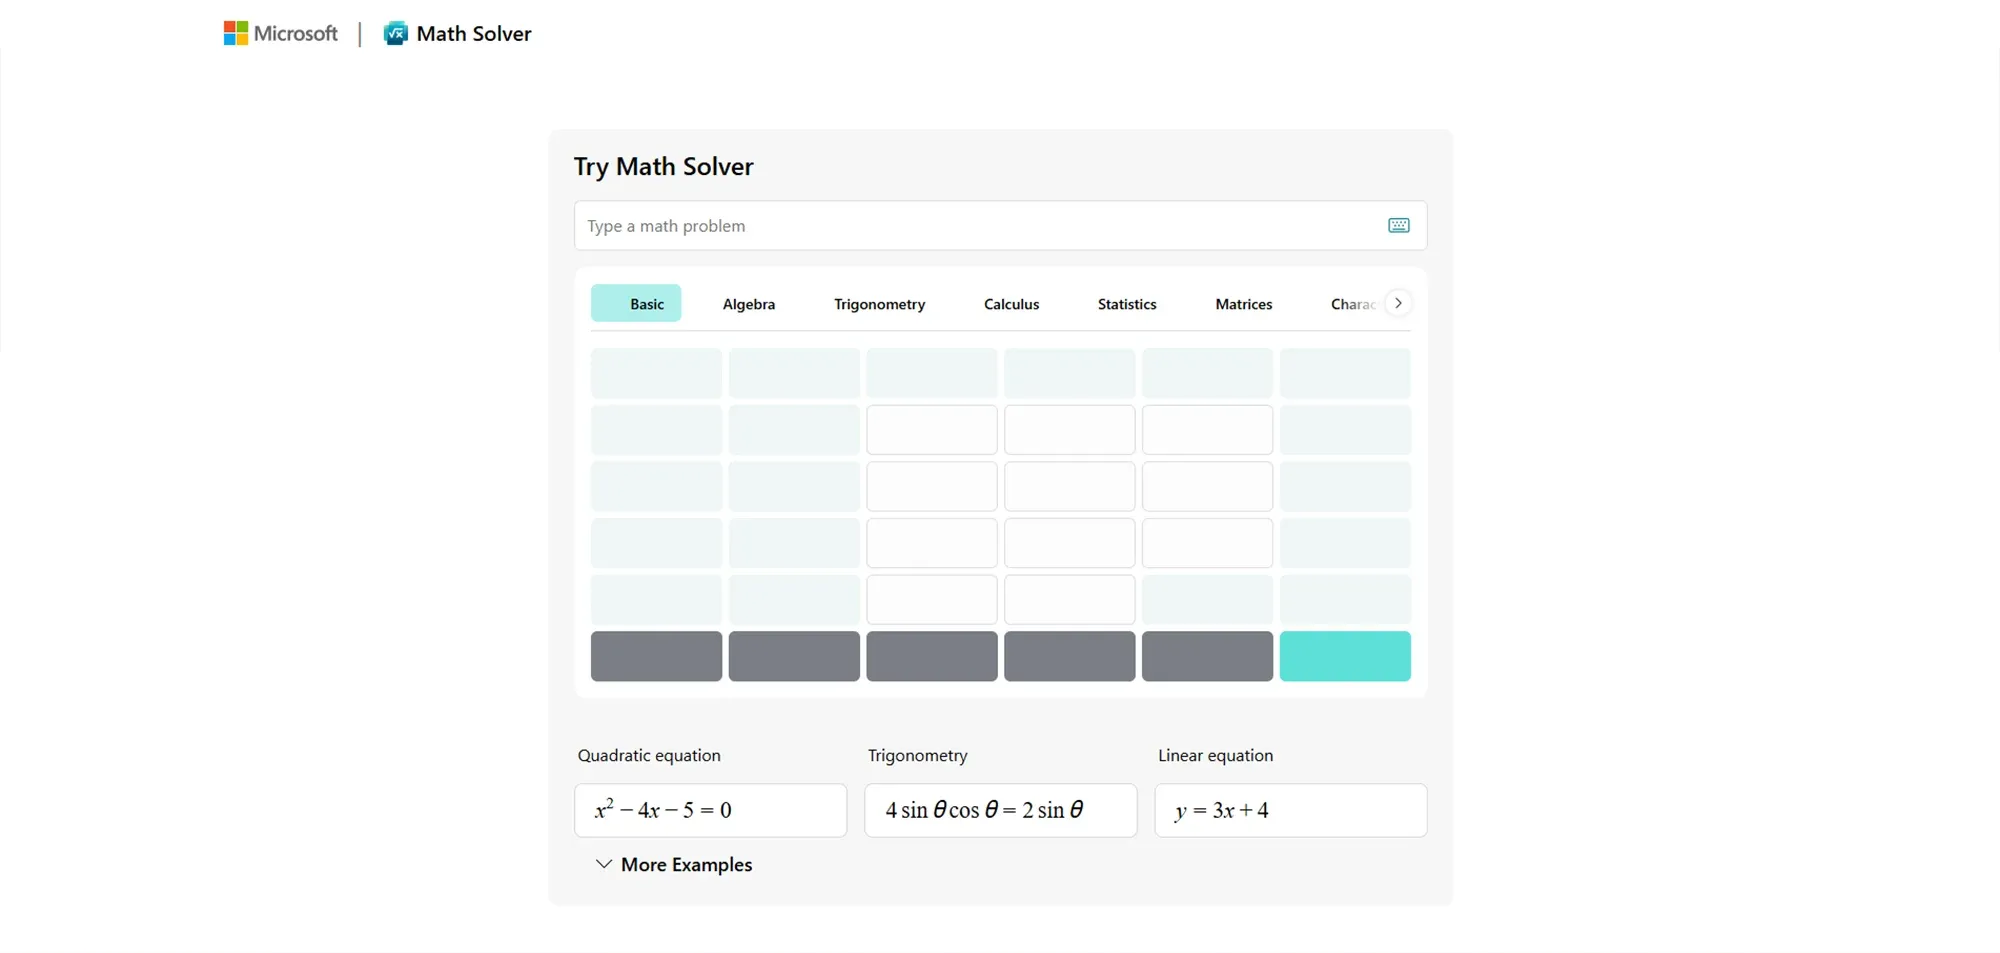The height and width of the screenshot is (953, 2000).
Task: Expand the More Examples section
Action: click(673, 864)
